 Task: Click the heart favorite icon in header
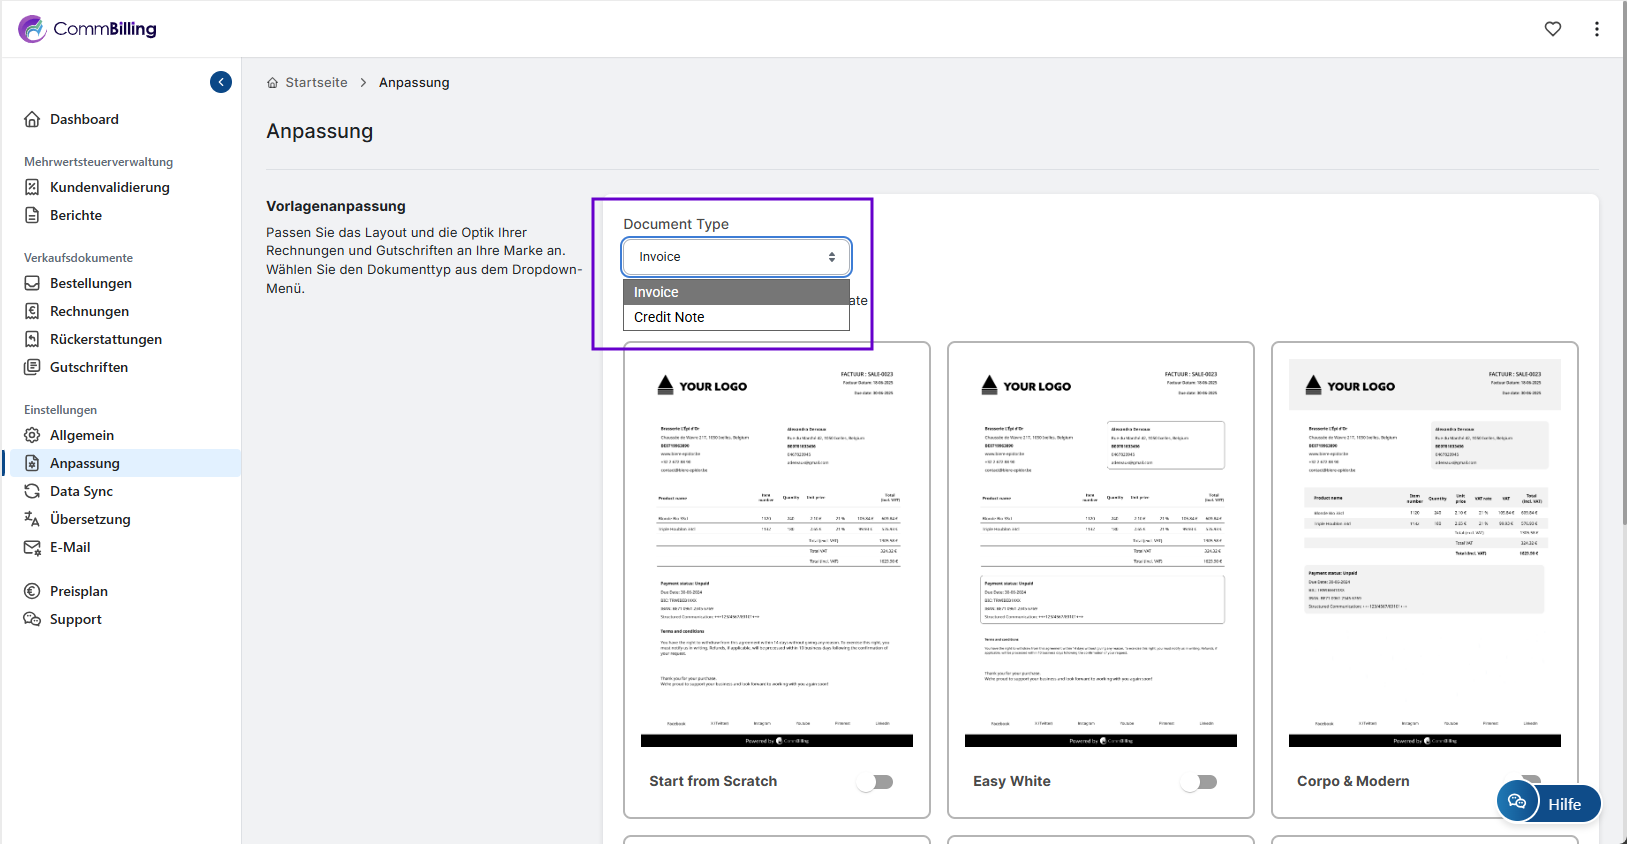(x=1552, y=29)
